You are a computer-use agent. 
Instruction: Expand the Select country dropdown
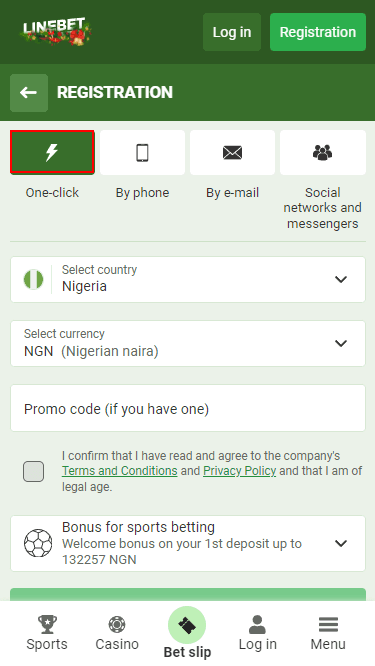188,279
